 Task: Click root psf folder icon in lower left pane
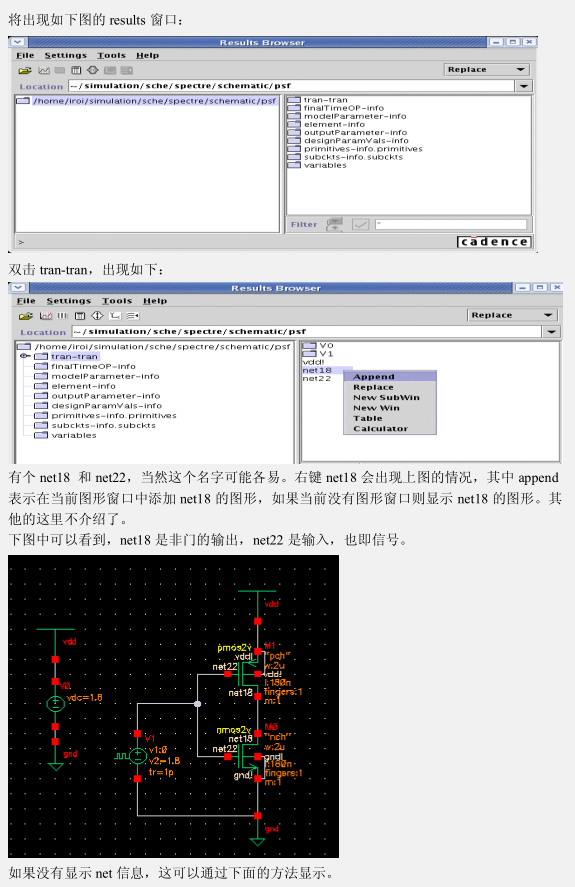[24, 347]
